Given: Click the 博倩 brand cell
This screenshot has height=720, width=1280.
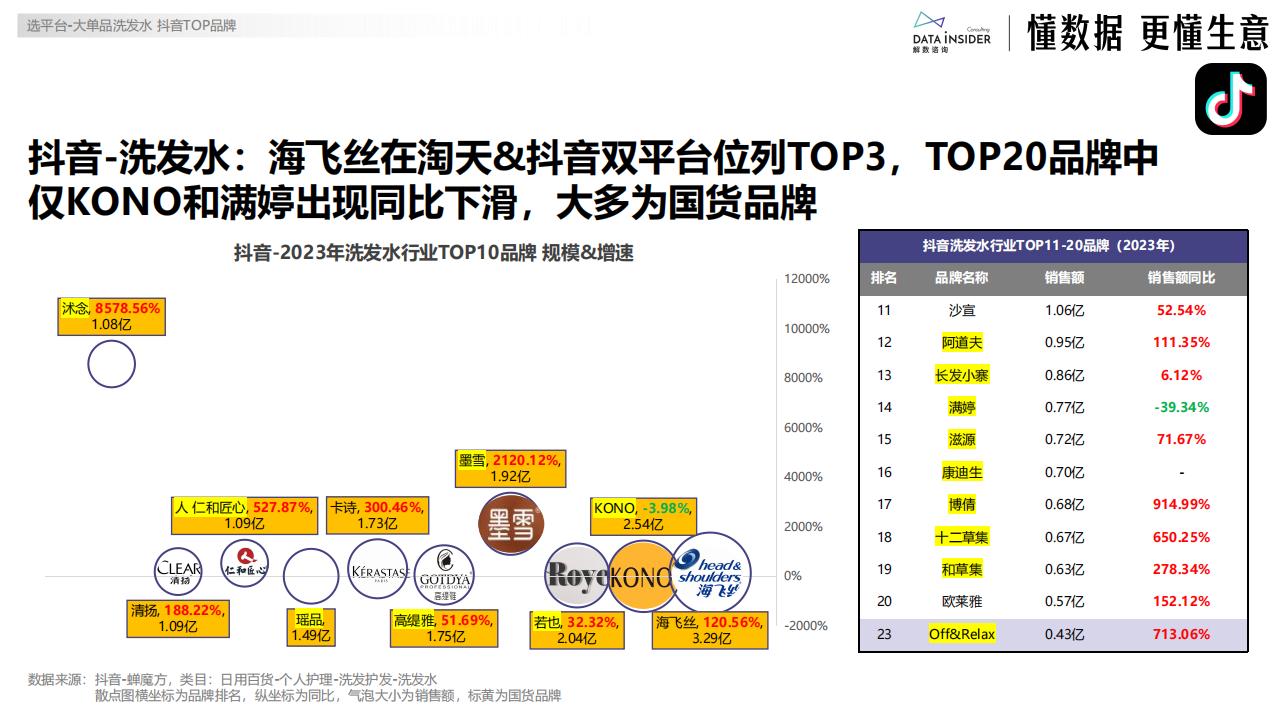Looking at the screenshot, I should coord(961,504).
